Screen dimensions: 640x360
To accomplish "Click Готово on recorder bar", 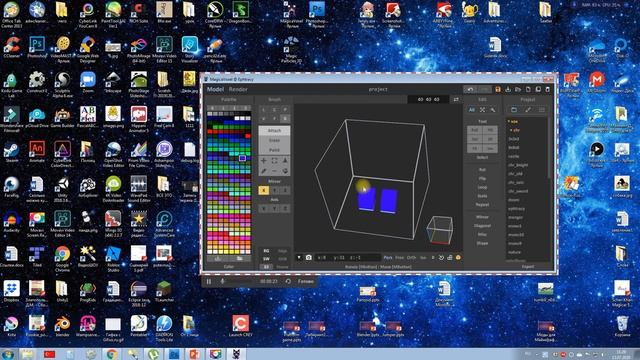I will pyautogui.click(x=306, y=281).
